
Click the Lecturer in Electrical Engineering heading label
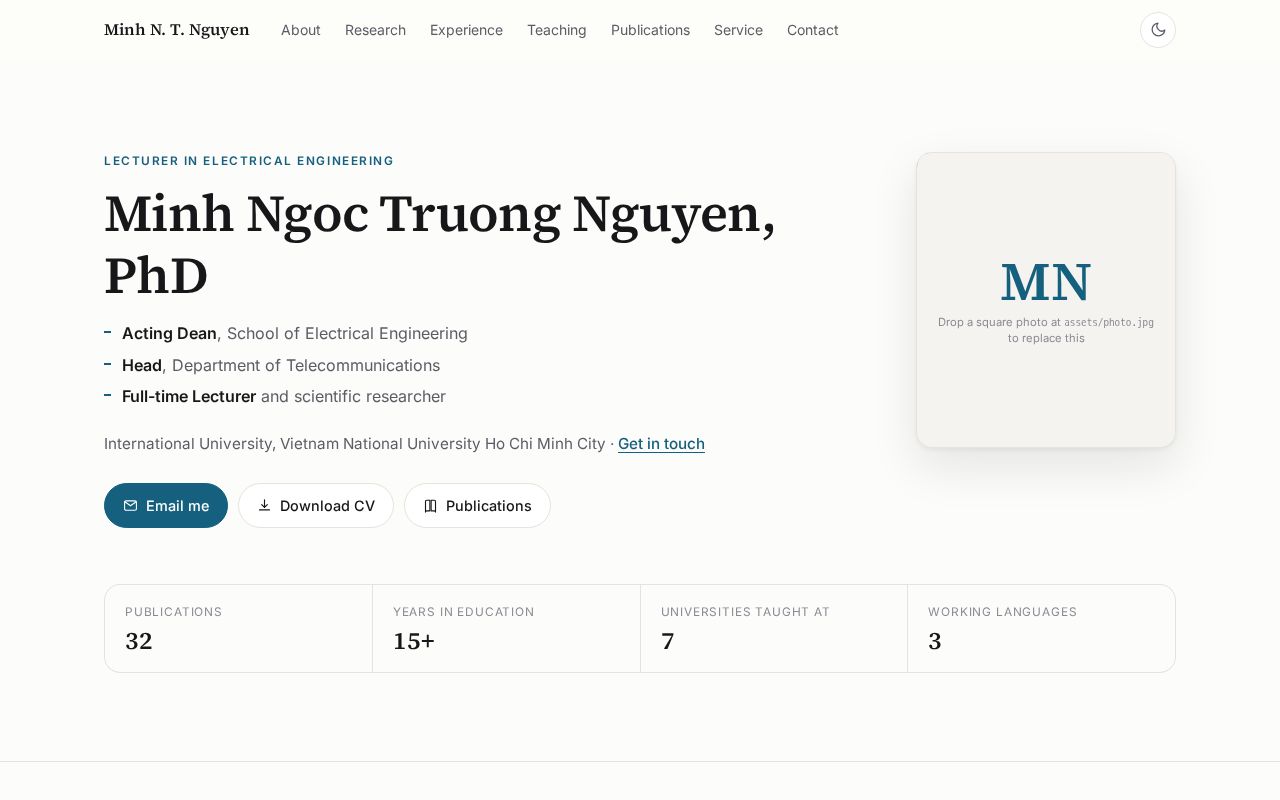click(x=249, y=161)
